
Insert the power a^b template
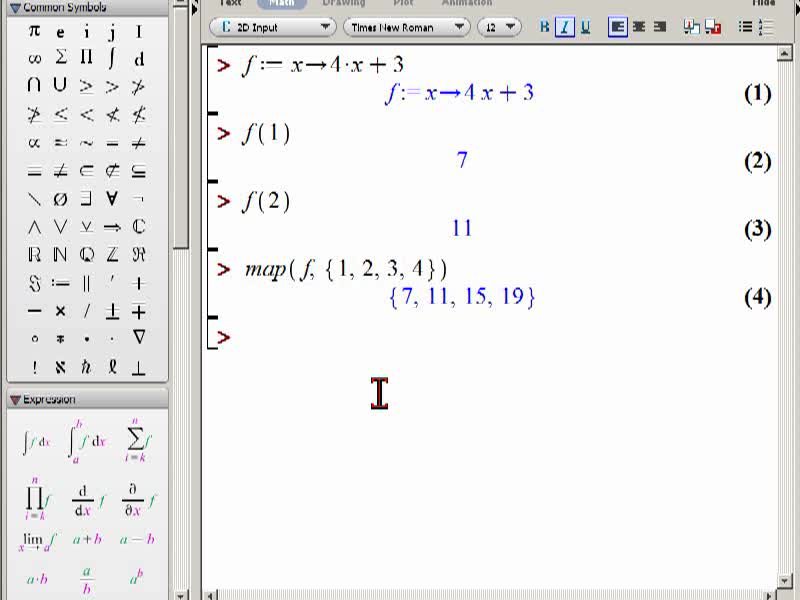point(137,577)
